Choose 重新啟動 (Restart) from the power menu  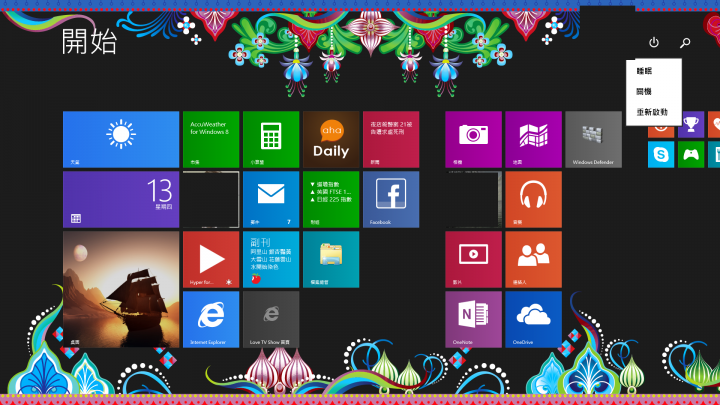[x=653, y=112]
